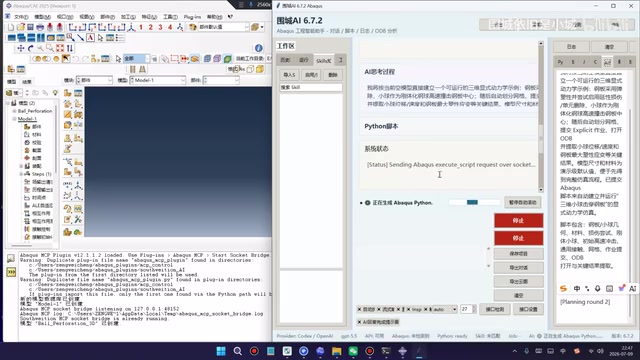
Task: Click the generation progress bar indicator
Action: pos(474,202)
